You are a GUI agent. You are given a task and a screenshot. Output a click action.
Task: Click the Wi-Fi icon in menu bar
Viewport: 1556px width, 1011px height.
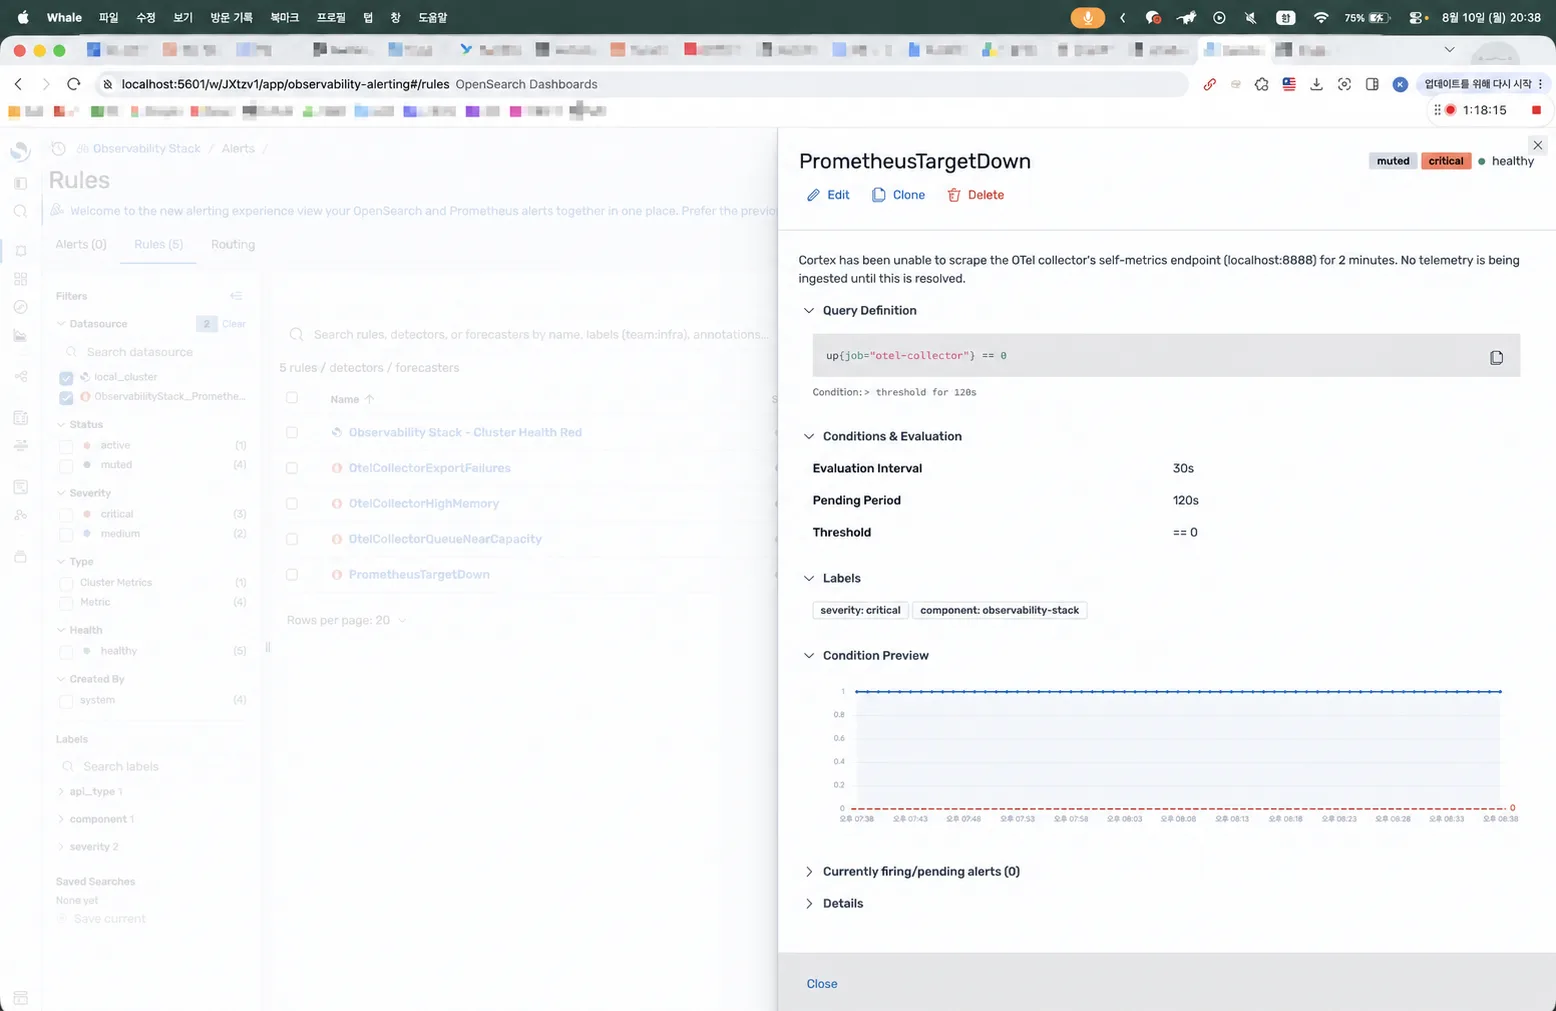click(1321, 18)
